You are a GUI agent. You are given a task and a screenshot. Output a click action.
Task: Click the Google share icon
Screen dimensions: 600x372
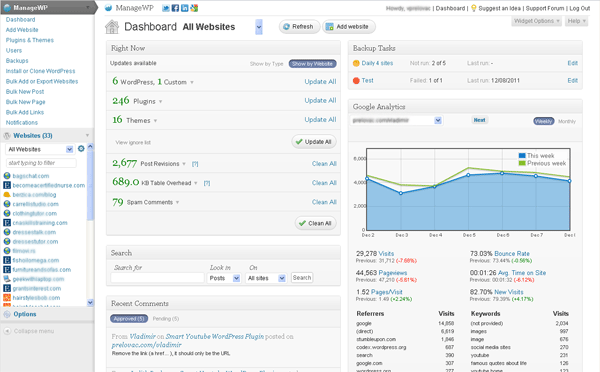pyautogui.click(x=194, y=8)
